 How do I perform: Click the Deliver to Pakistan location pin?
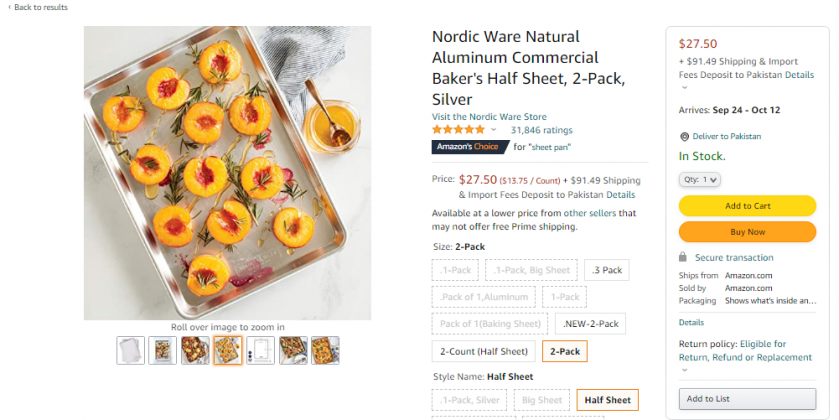(x=684, y=136)
